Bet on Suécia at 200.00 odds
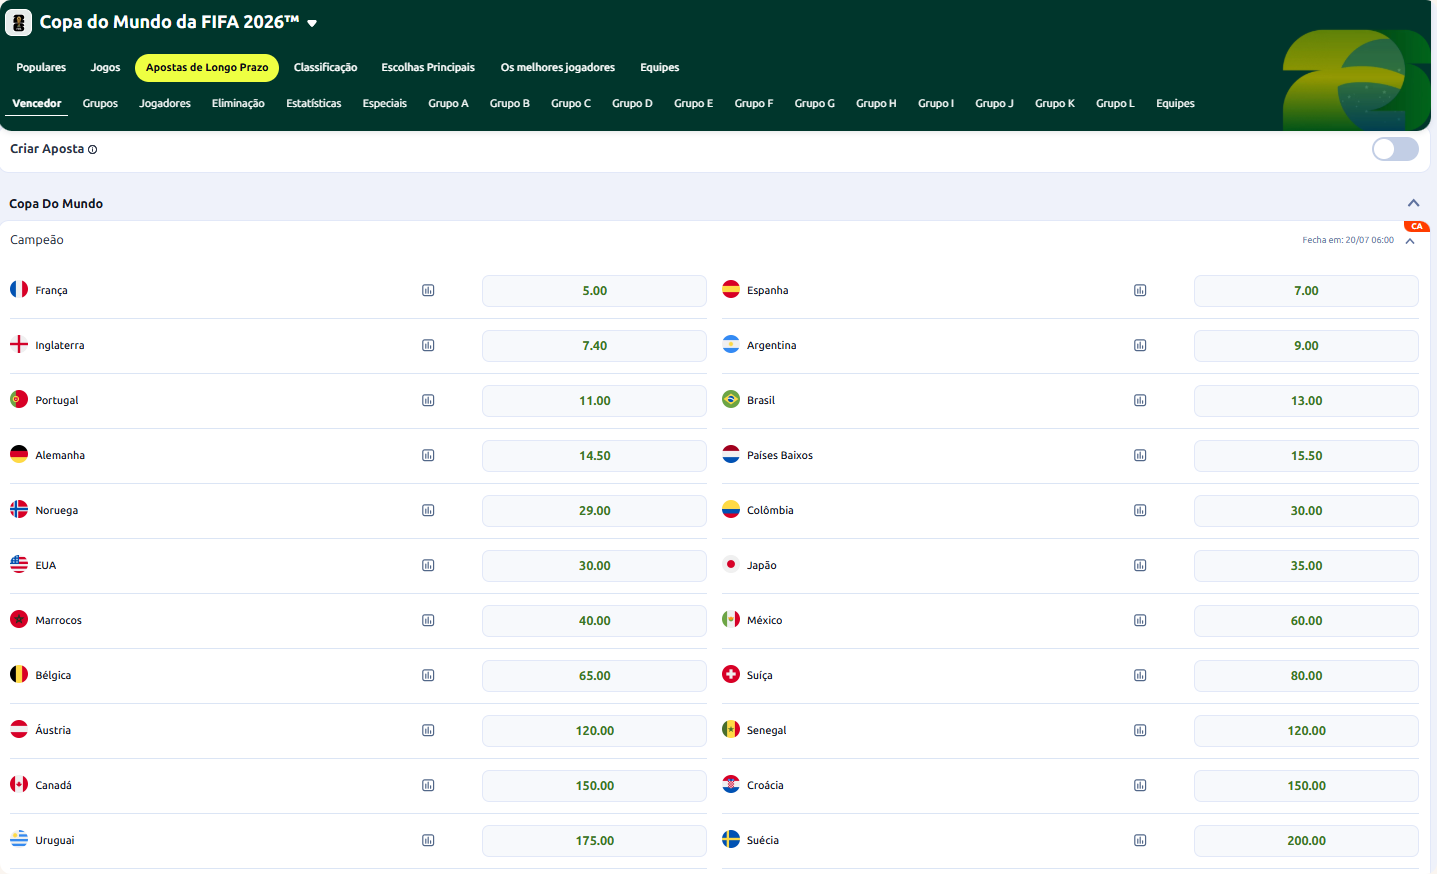The image size is (1437, 874). click(x=1306, y=841)
